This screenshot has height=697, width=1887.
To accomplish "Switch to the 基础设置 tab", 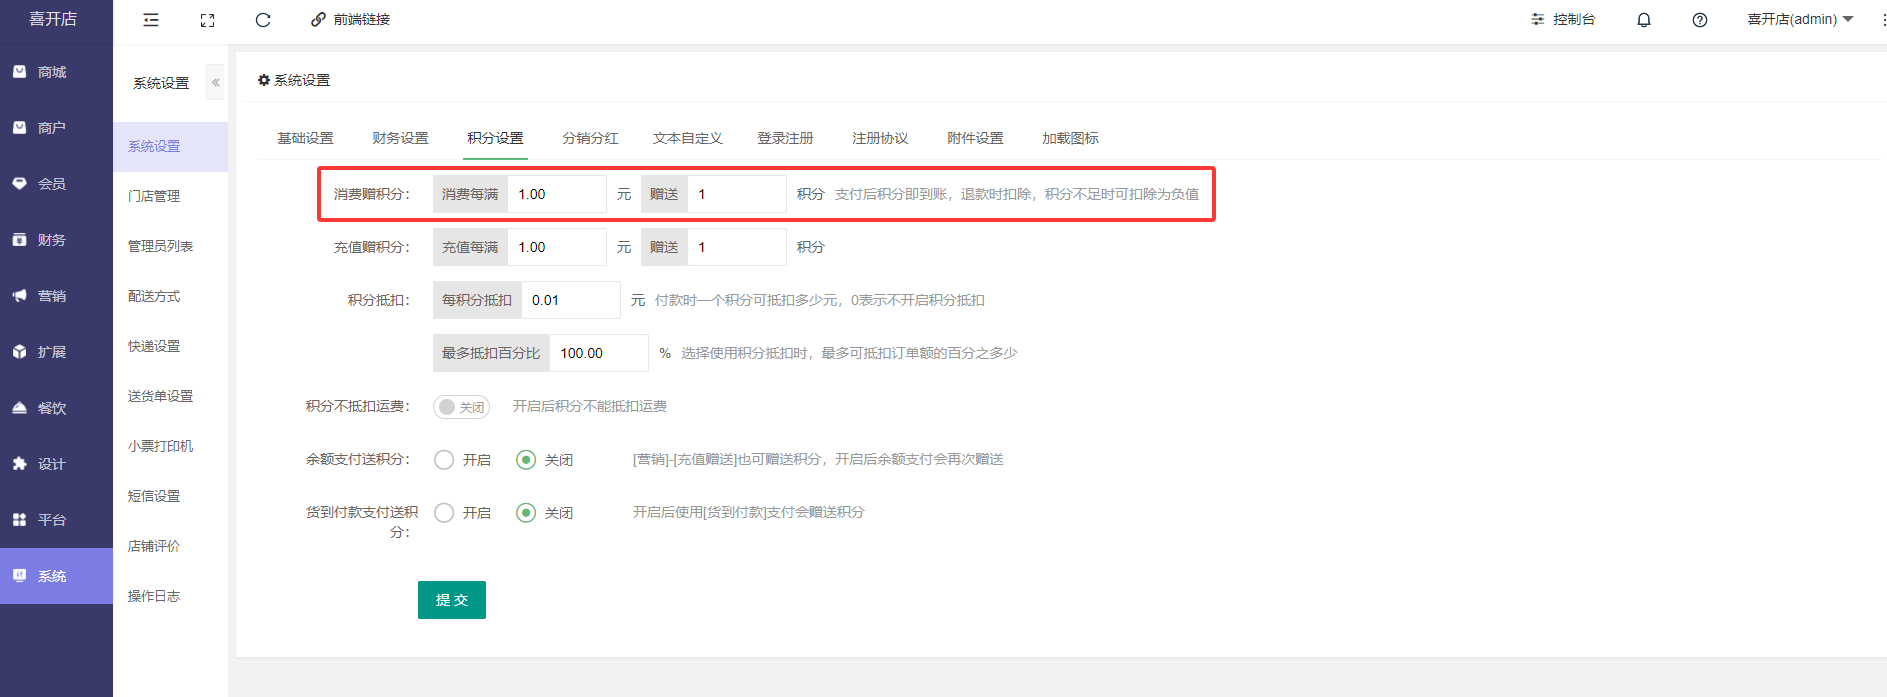I will [x=305, y=138].
